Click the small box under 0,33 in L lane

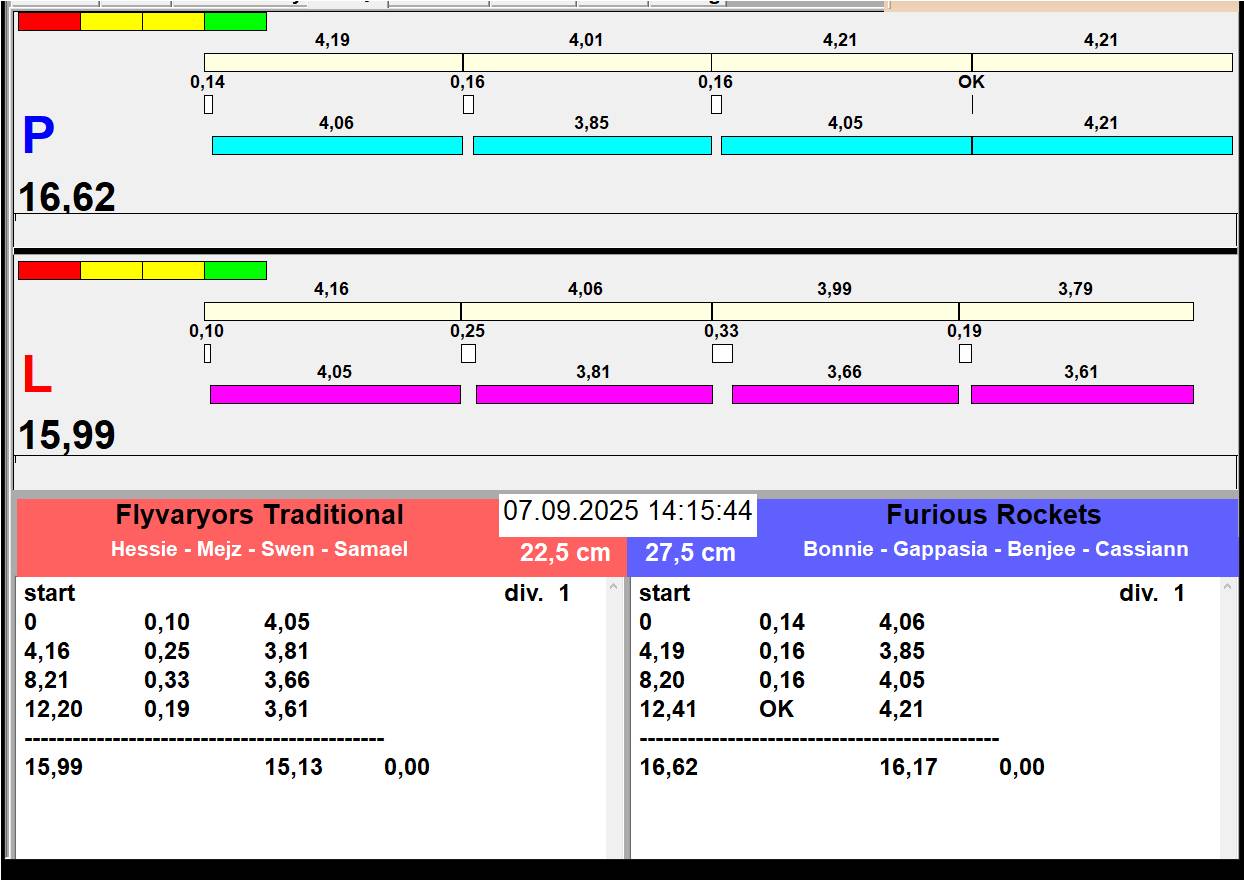coord(722,353)
